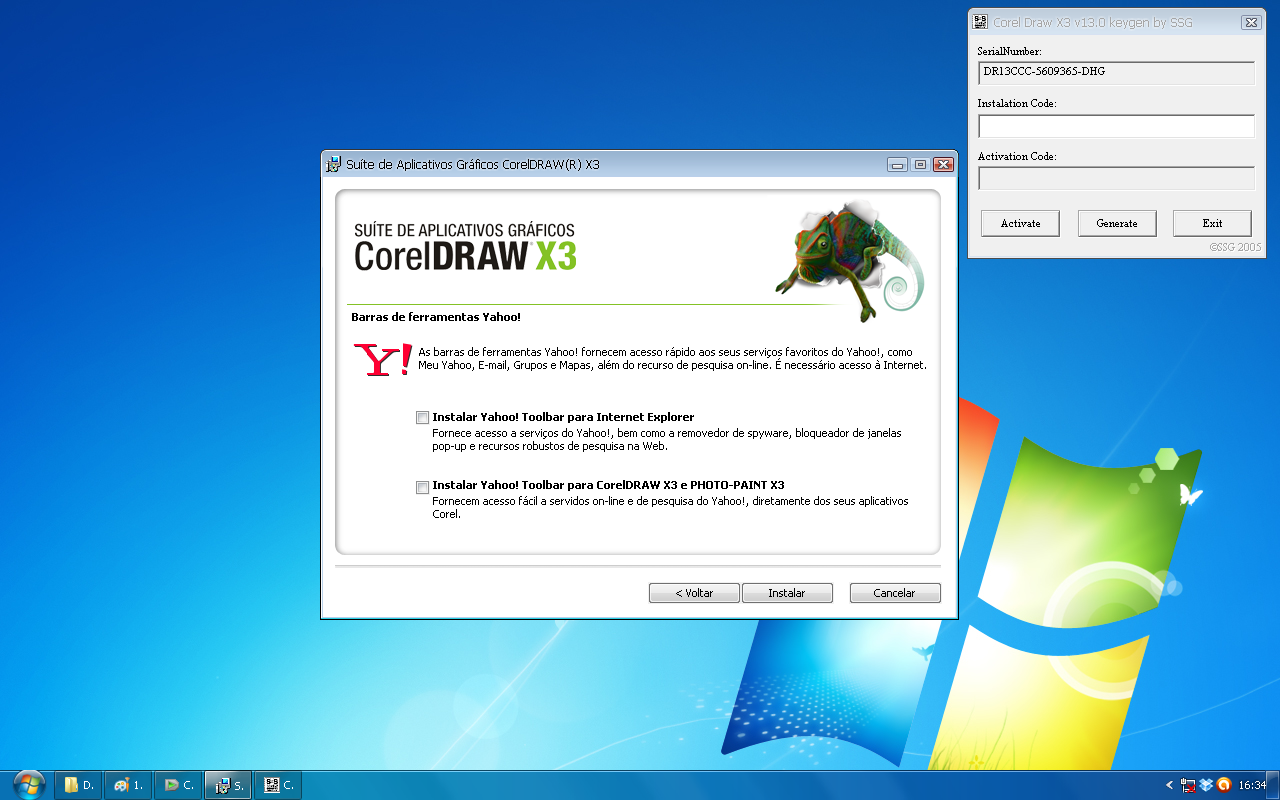
Task: Click the network disconnected tray icon
Action: click(1189, 785)
